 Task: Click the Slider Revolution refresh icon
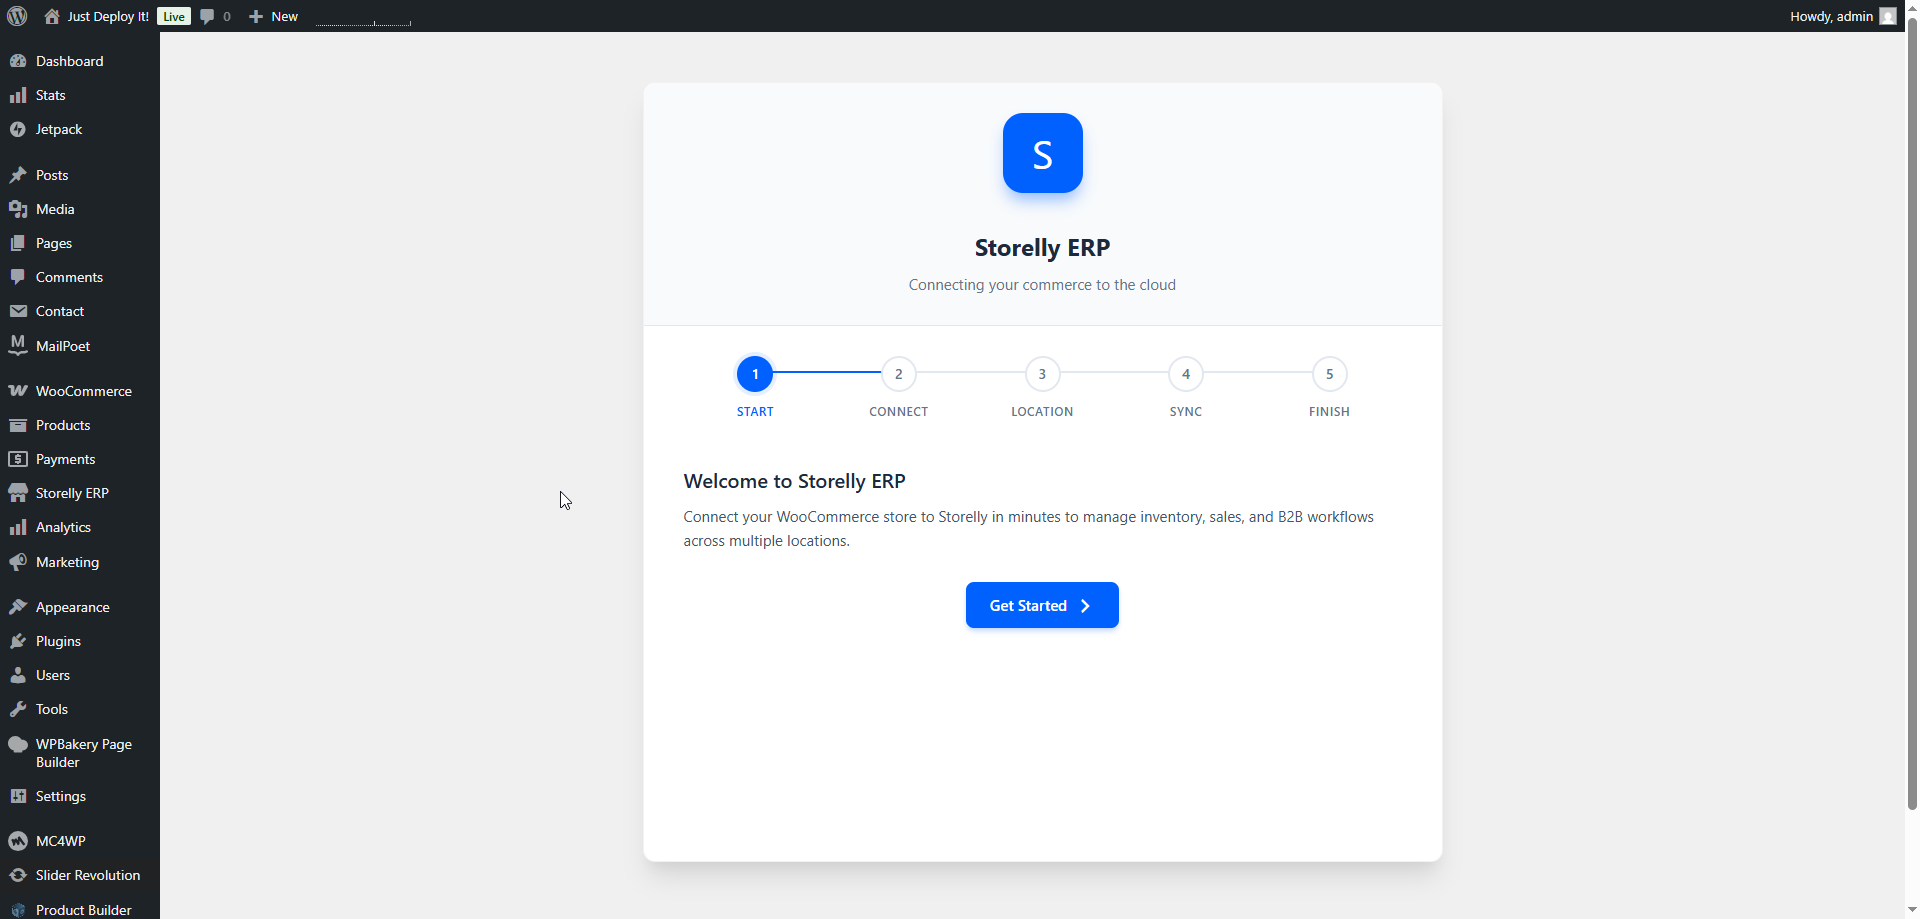click(x=18, y=875)
